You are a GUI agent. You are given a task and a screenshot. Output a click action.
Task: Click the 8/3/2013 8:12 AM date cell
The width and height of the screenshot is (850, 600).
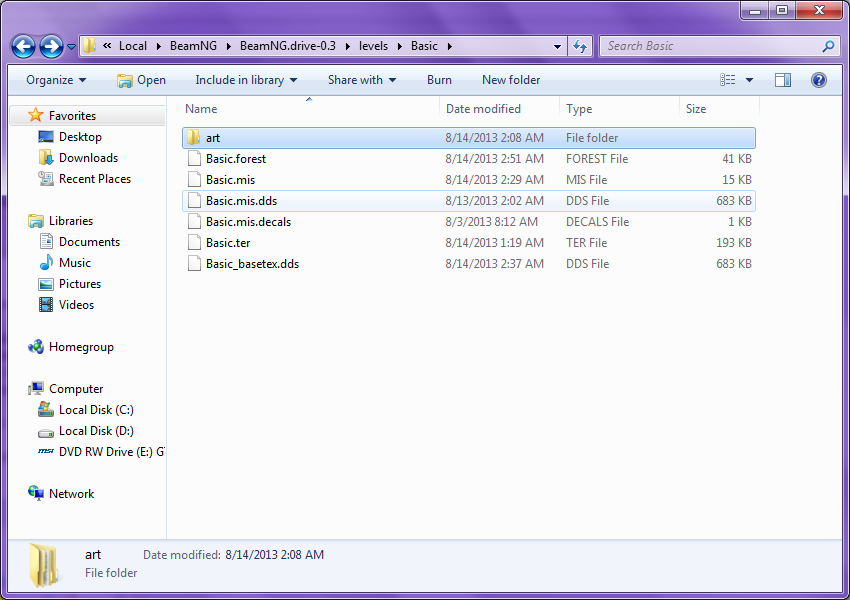pos(492,222)
